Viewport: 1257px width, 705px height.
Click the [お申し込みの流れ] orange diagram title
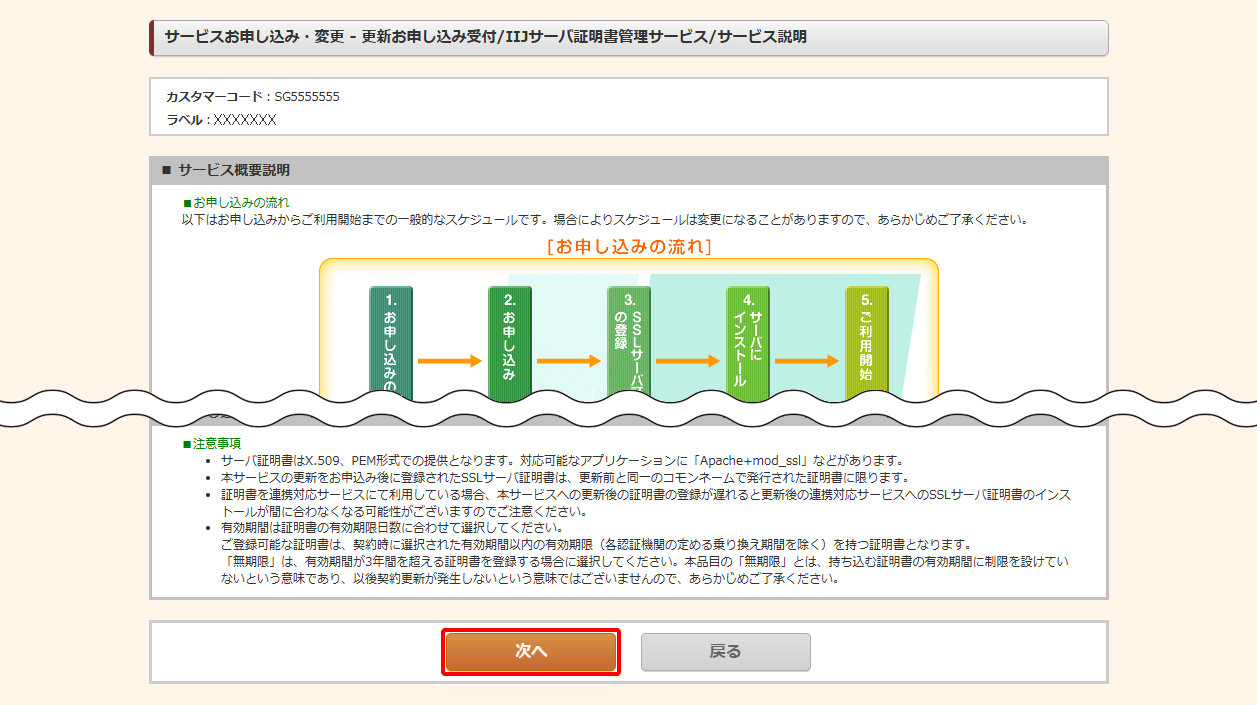[x=628, y=246]
